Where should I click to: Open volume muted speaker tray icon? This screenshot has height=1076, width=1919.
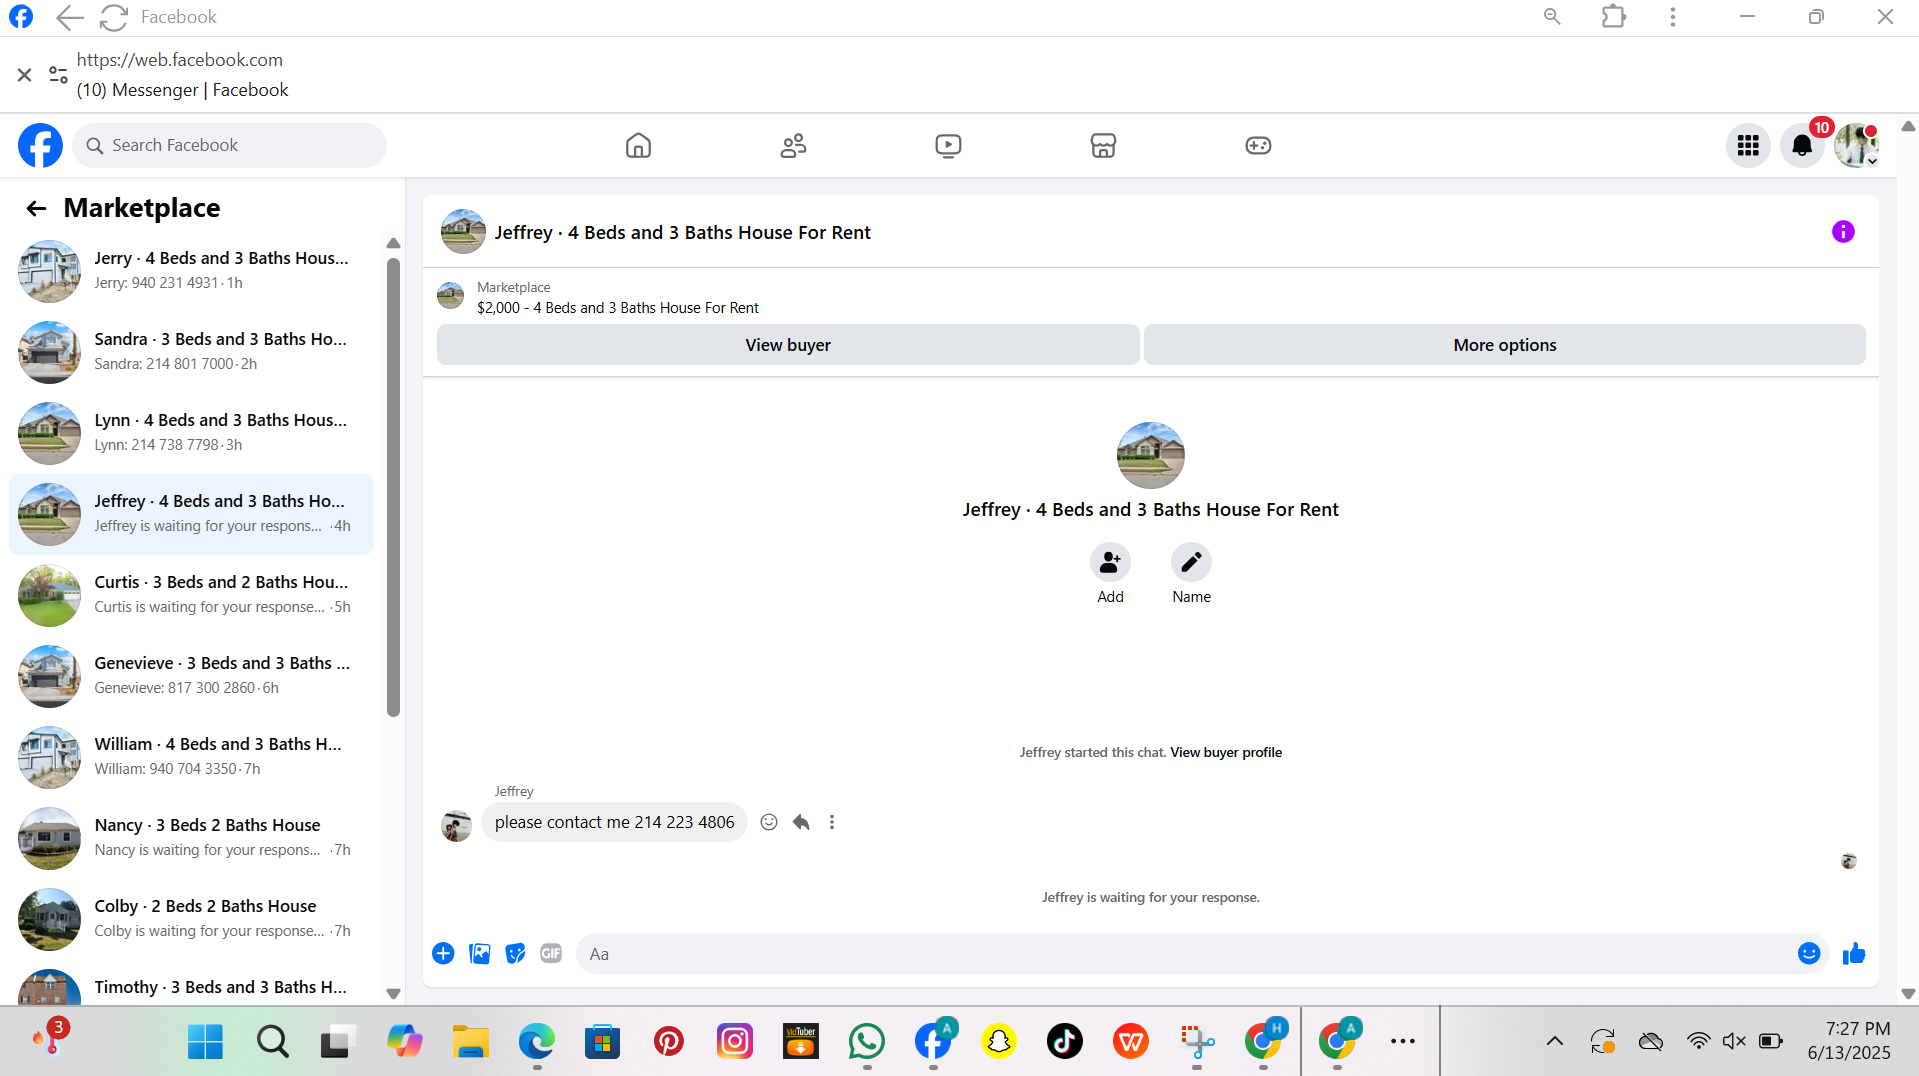(x=1734, y=1042)
